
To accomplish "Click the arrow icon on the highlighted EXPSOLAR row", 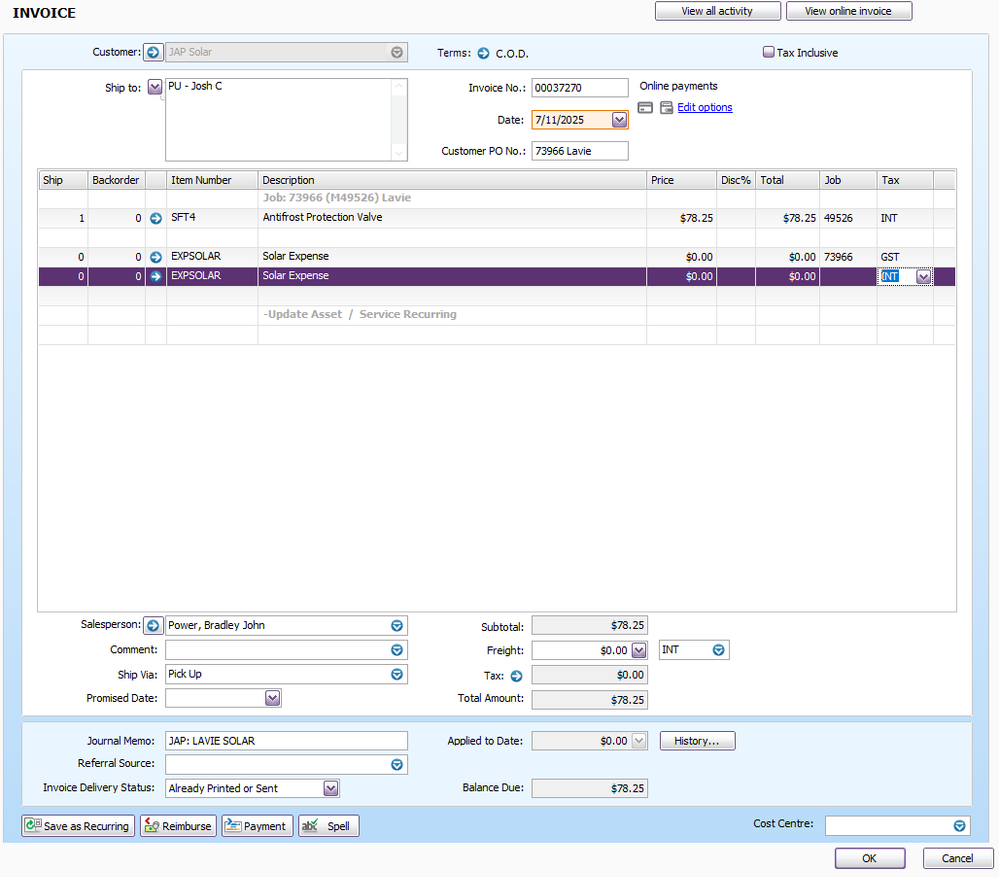I will tap(155, 276).
